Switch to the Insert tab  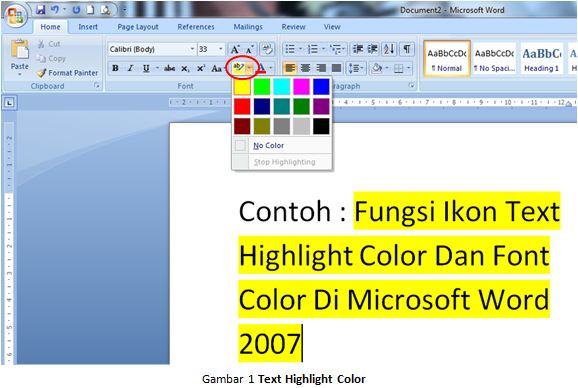tap(88, 27)
